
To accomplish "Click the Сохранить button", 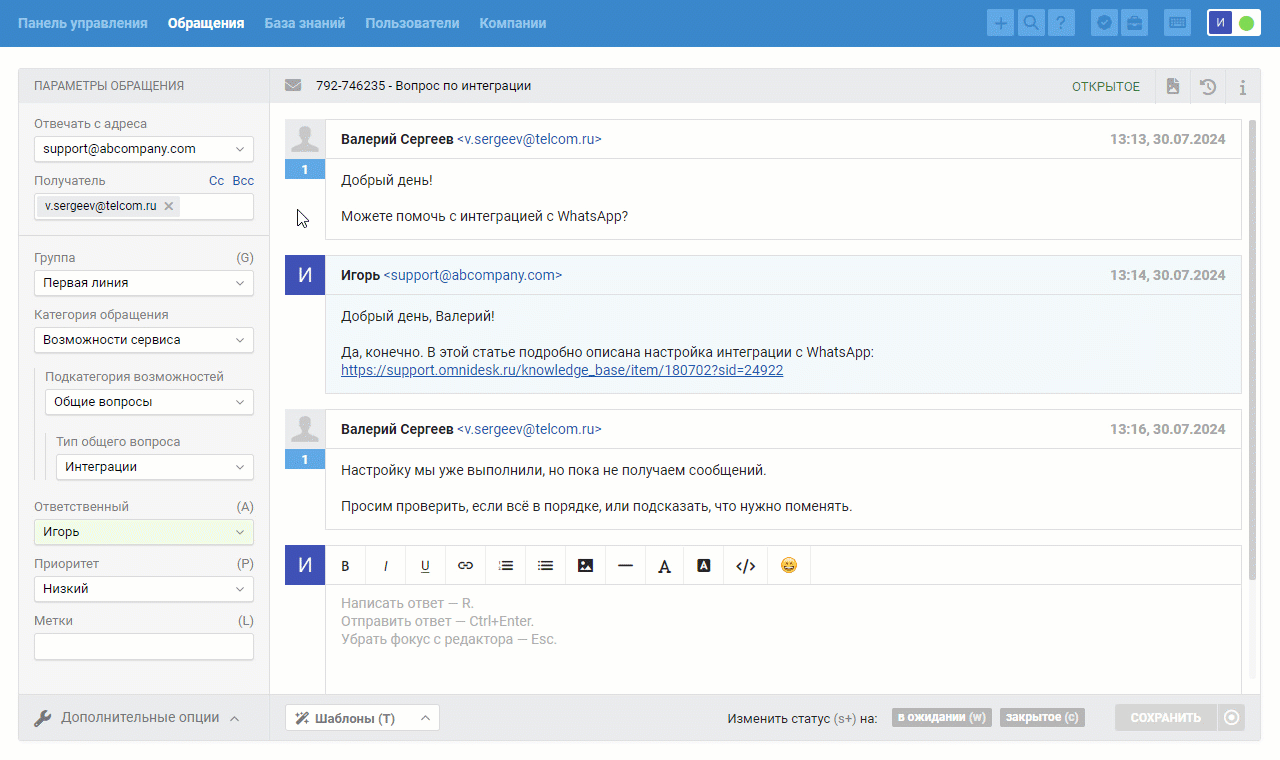I will 1166,717.
